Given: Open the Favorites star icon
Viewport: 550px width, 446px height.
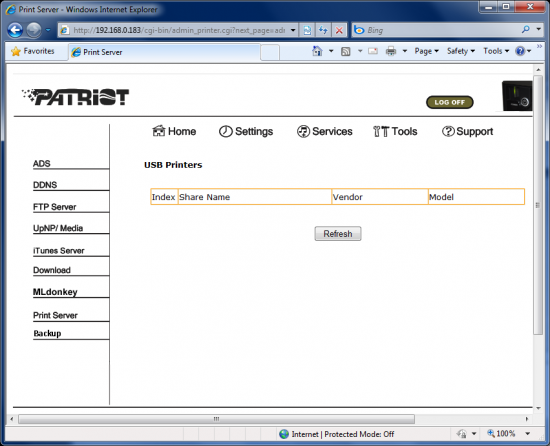Looking at the screenshot, I should (x=16, y=52).
